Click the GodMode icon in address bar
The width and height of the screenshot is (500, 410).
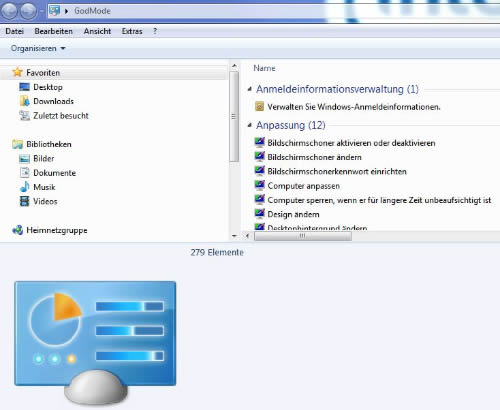[x=55, y=11]
